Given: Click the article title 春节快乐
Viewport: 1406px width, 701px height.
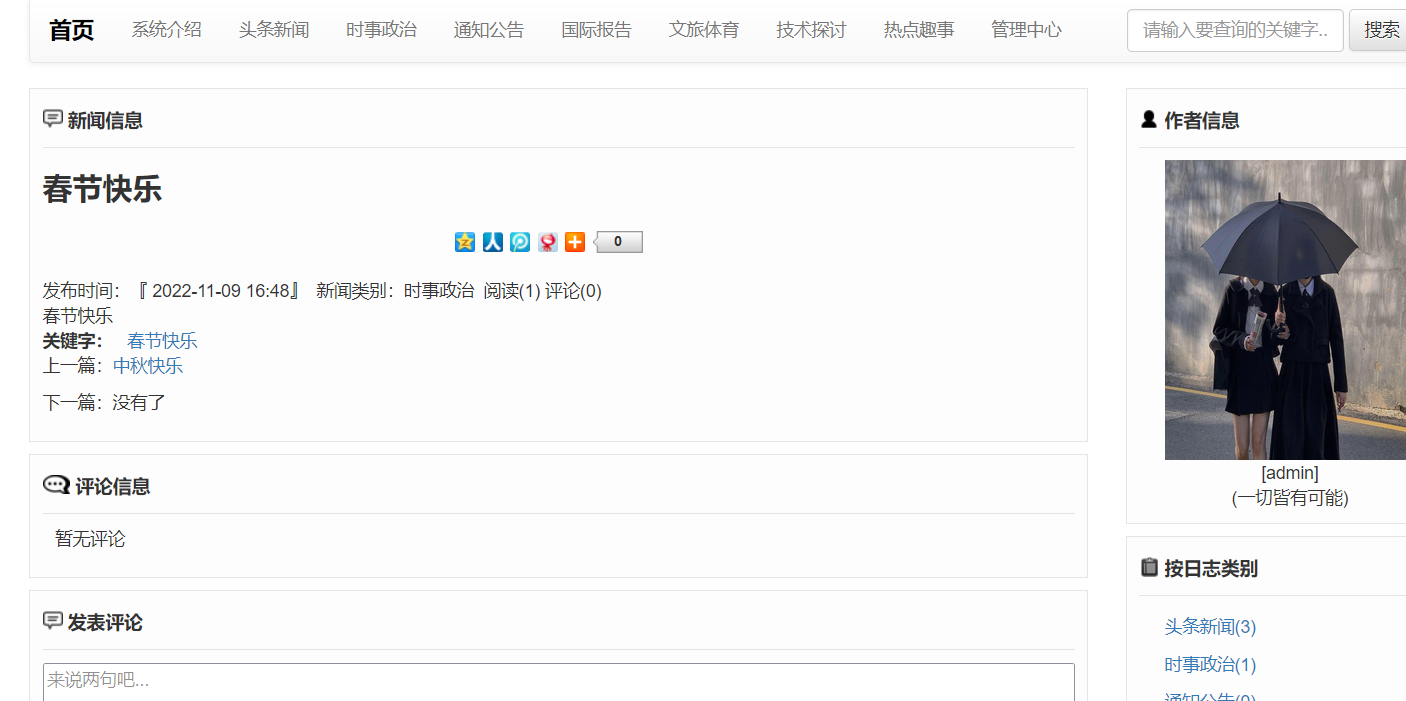Looking at the screenshot, I should pos(102,189).
